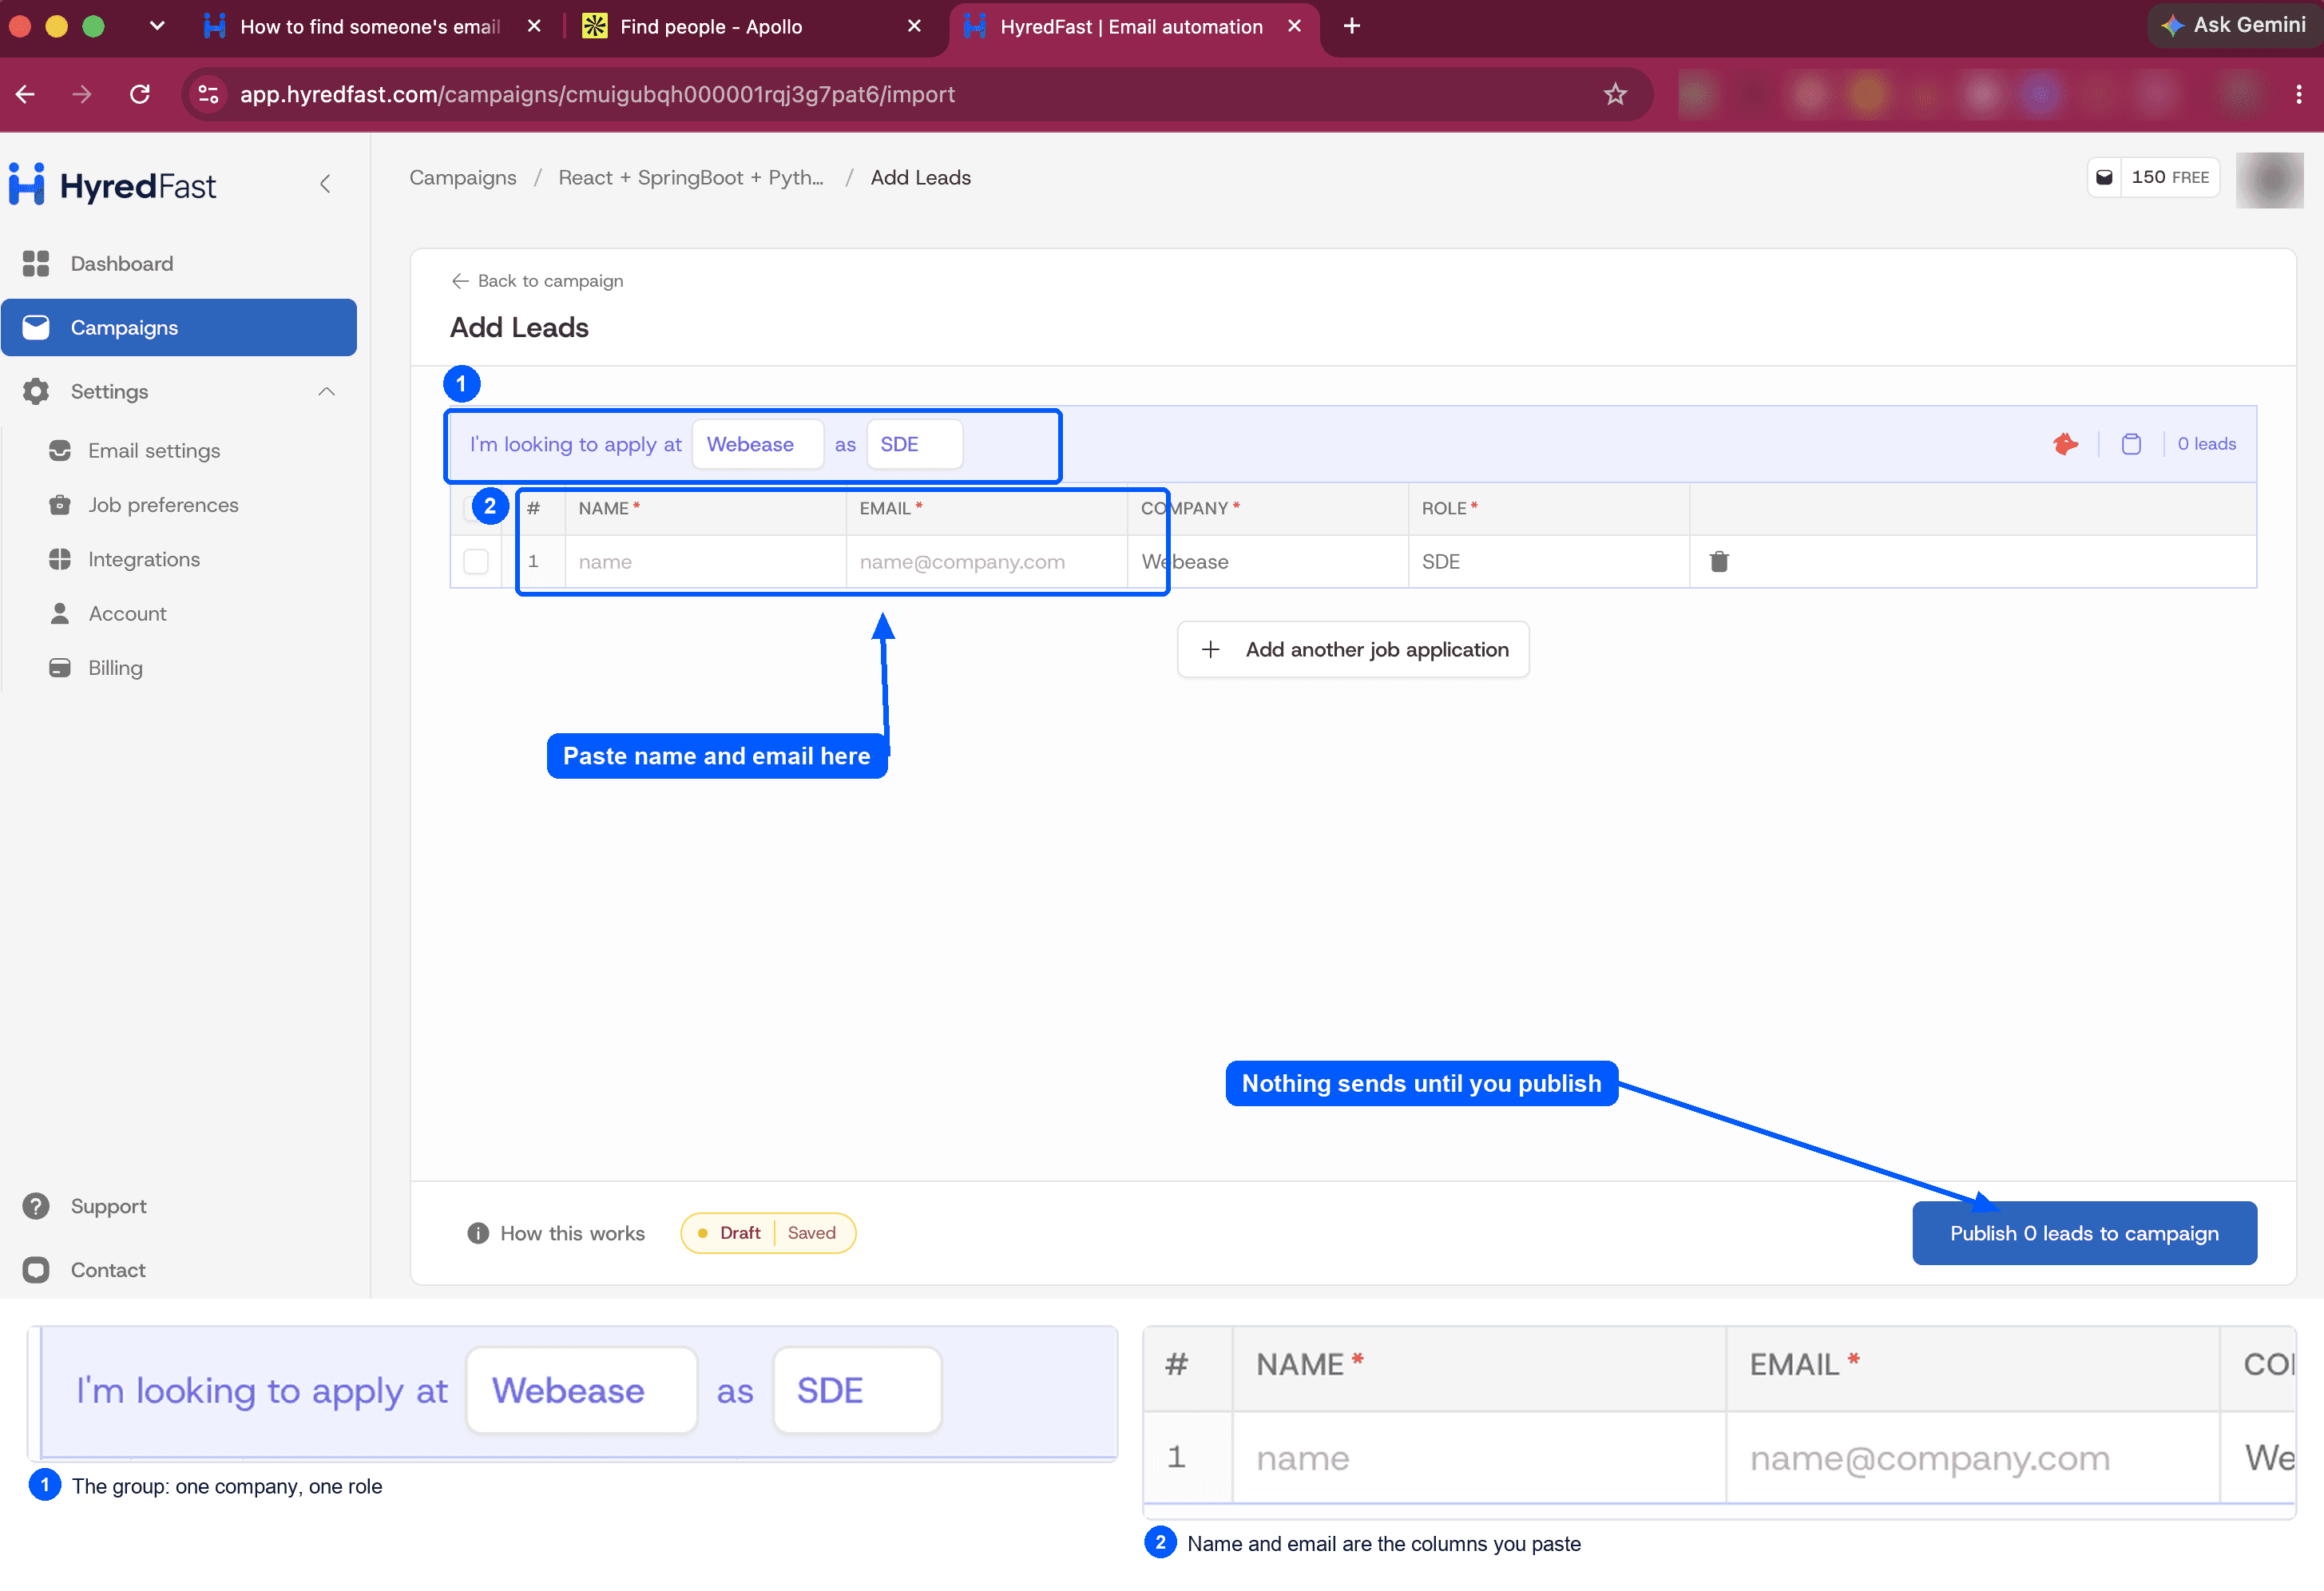Check the row 1 checkbox

coord(476,561)
